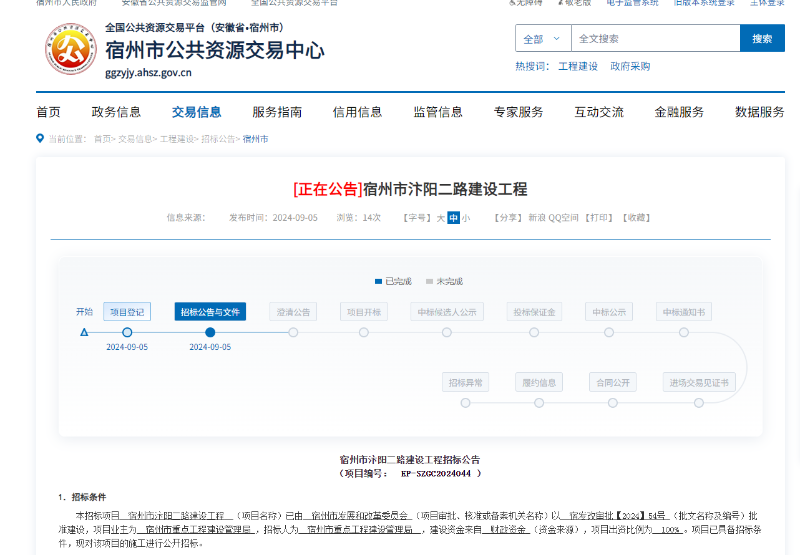Select the 项目登记 stage button
800x555 pixels.
pos(127,312)
